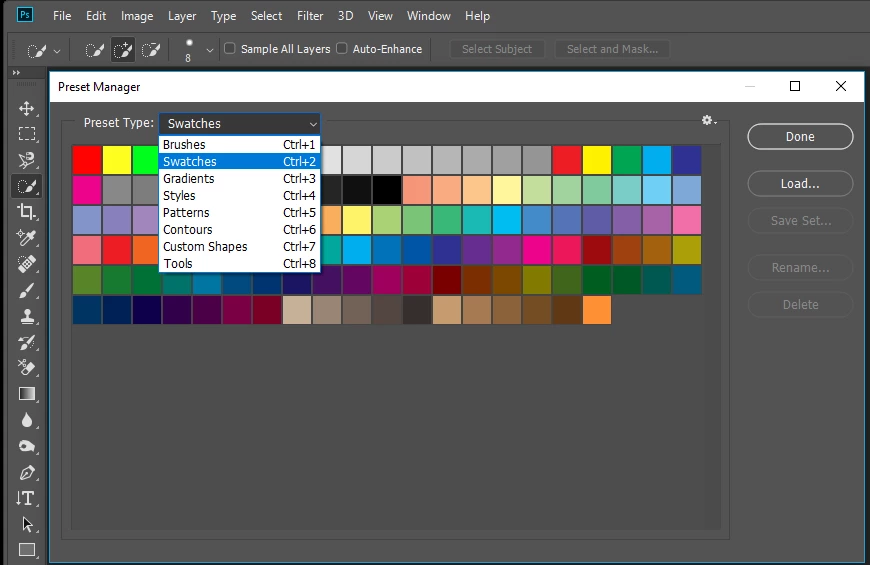This screenshot has height=565, width=870.
Task: Select the Move tool
Action: pyautogui.click(x=26, y=108)
